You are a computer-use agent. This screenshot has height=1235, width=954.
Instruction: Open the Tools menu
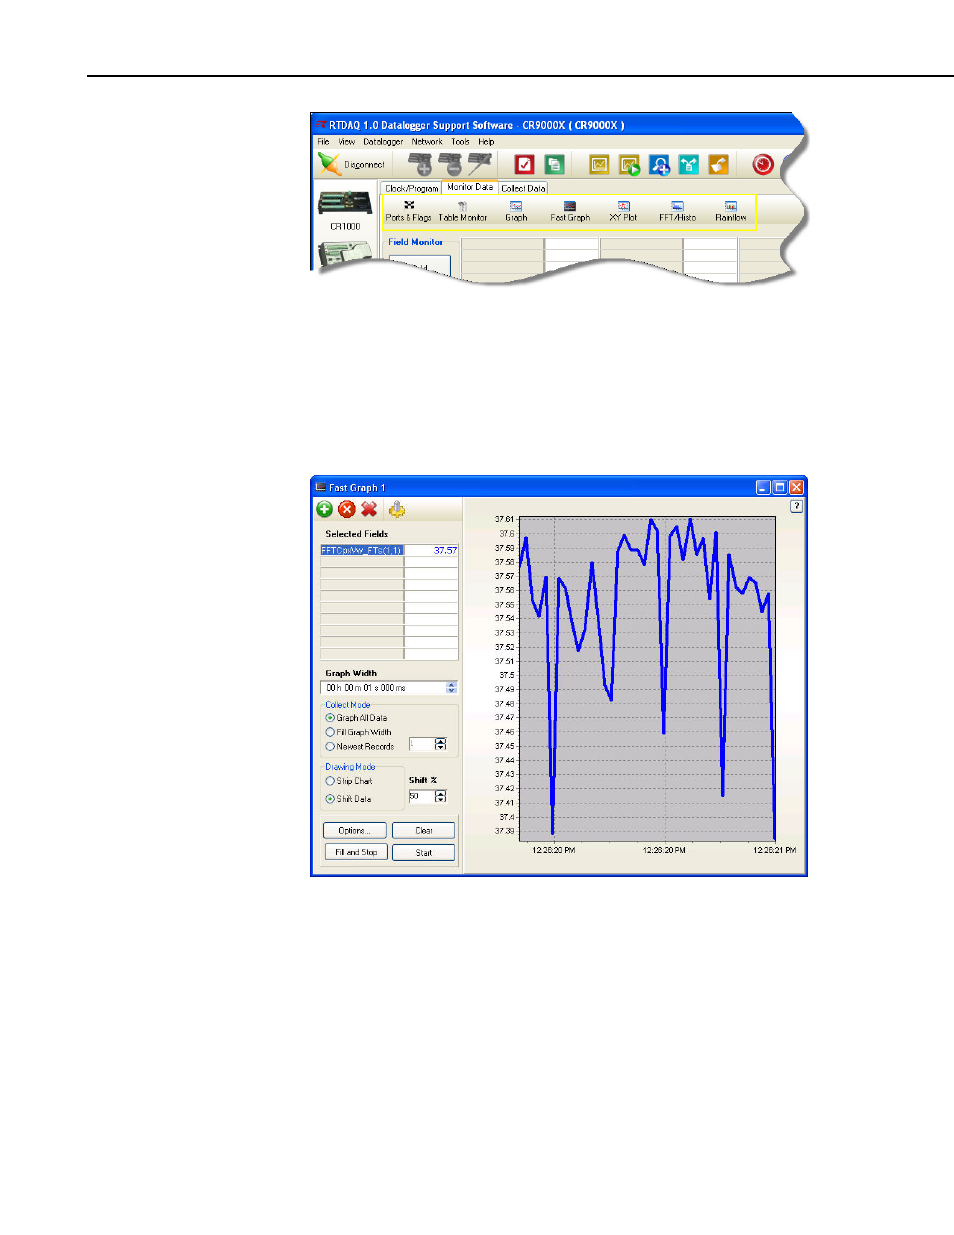pos(460,142)
